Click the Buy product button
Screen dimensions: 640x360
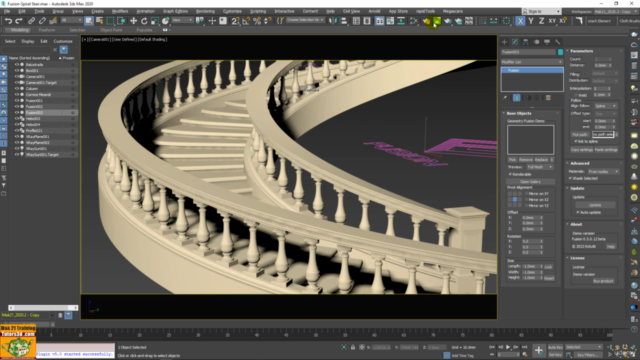pyautogui.click(x=603, y=281)
